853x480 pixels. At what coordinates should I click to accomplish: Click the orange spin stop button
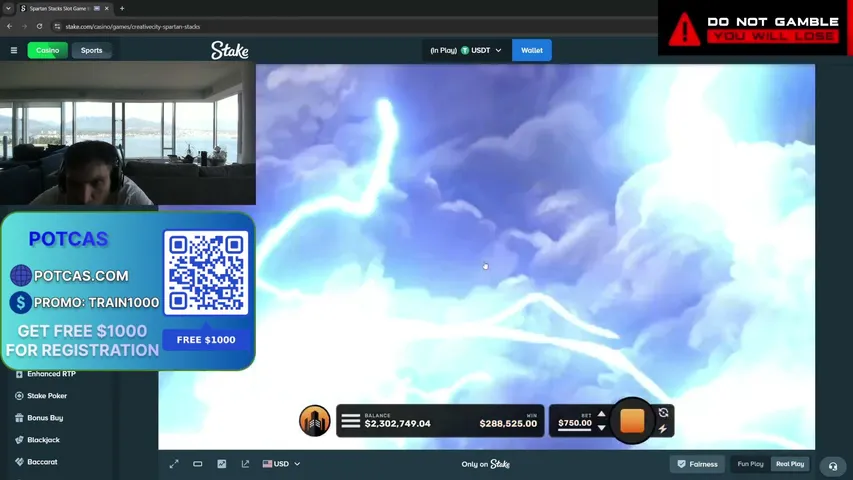tap(632, 421)
